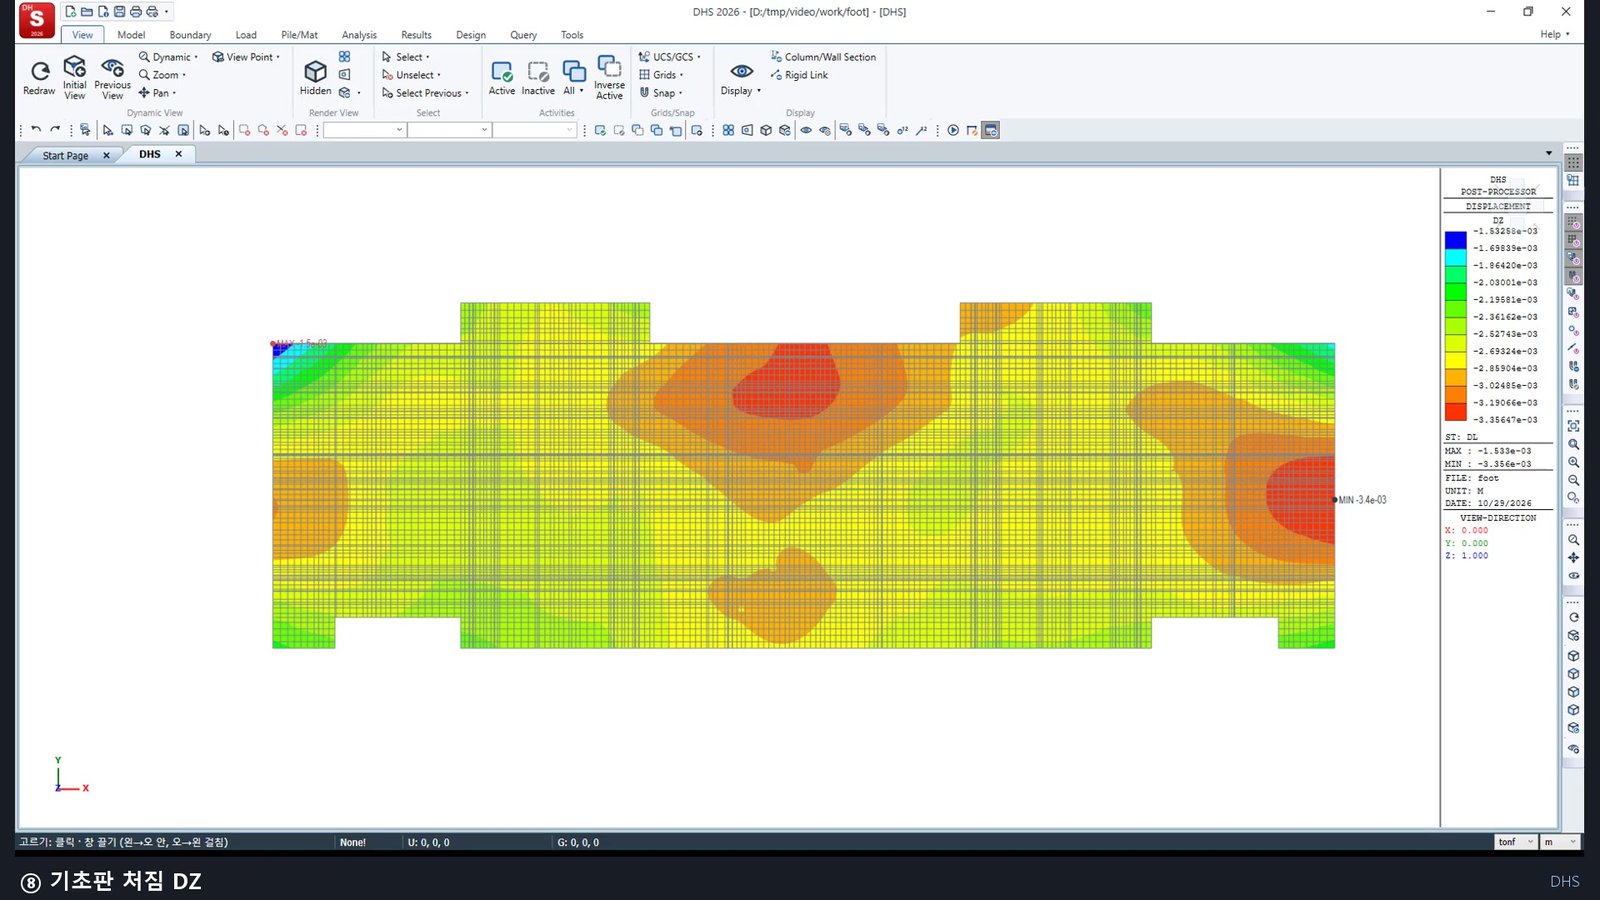Click the zoom-fit icon in right sidebar
Screen dimensions: 1600x900
pyautogui.click(x=1573, y=426)
